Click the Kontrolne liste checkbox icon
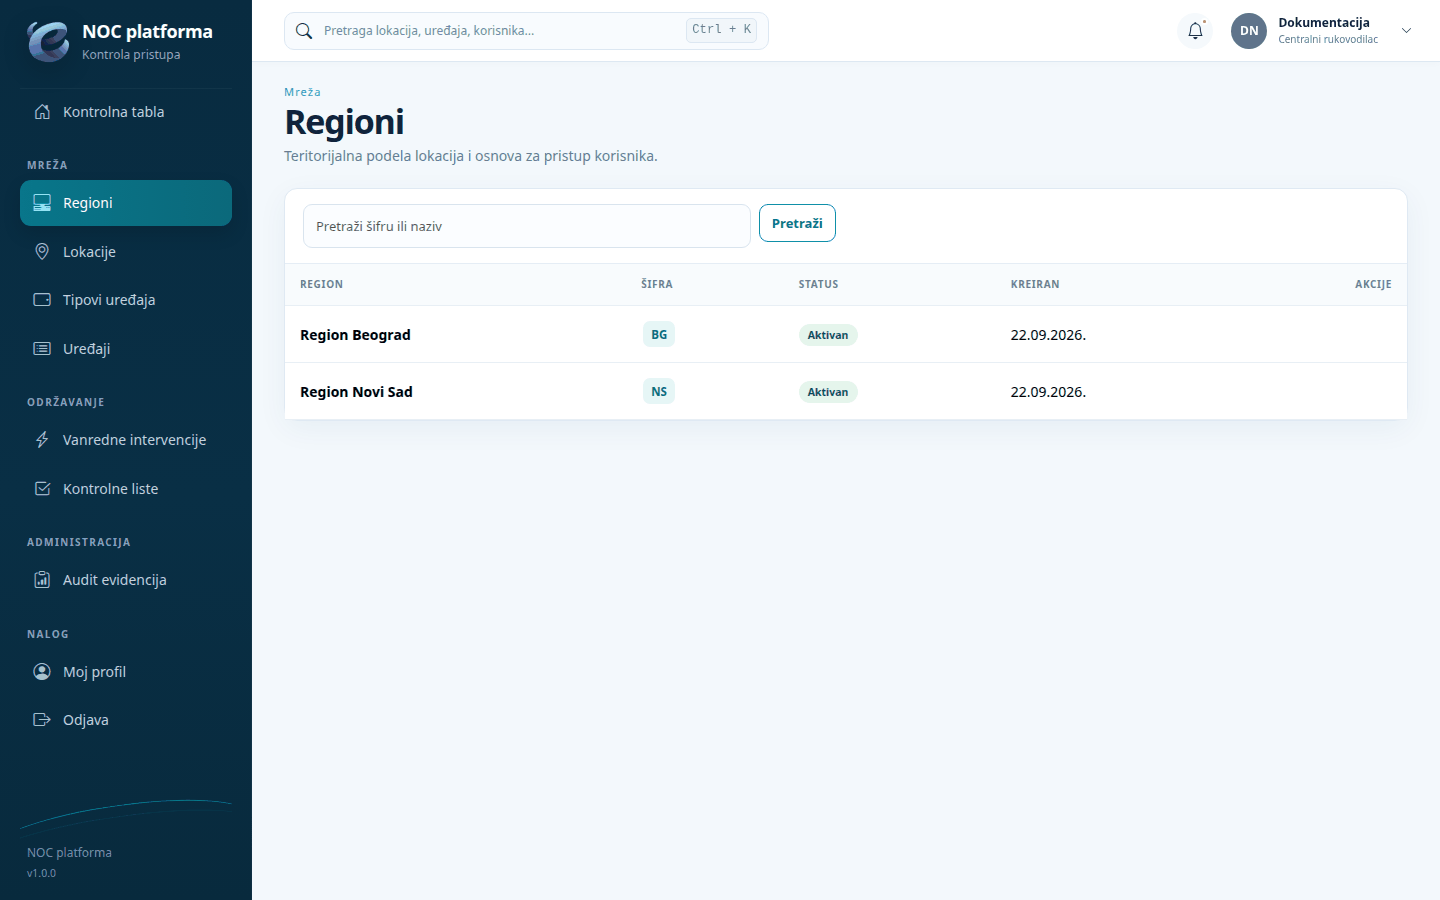Image resolution: width=1440 pixels, height=900 pixels. tap(42, 489)
